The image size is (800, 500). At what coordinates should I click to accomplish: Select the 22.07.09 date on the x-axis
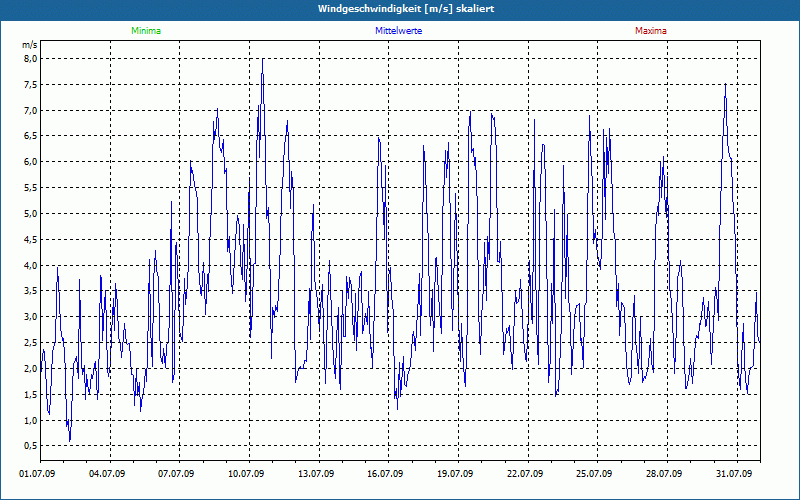pos(525,474)
